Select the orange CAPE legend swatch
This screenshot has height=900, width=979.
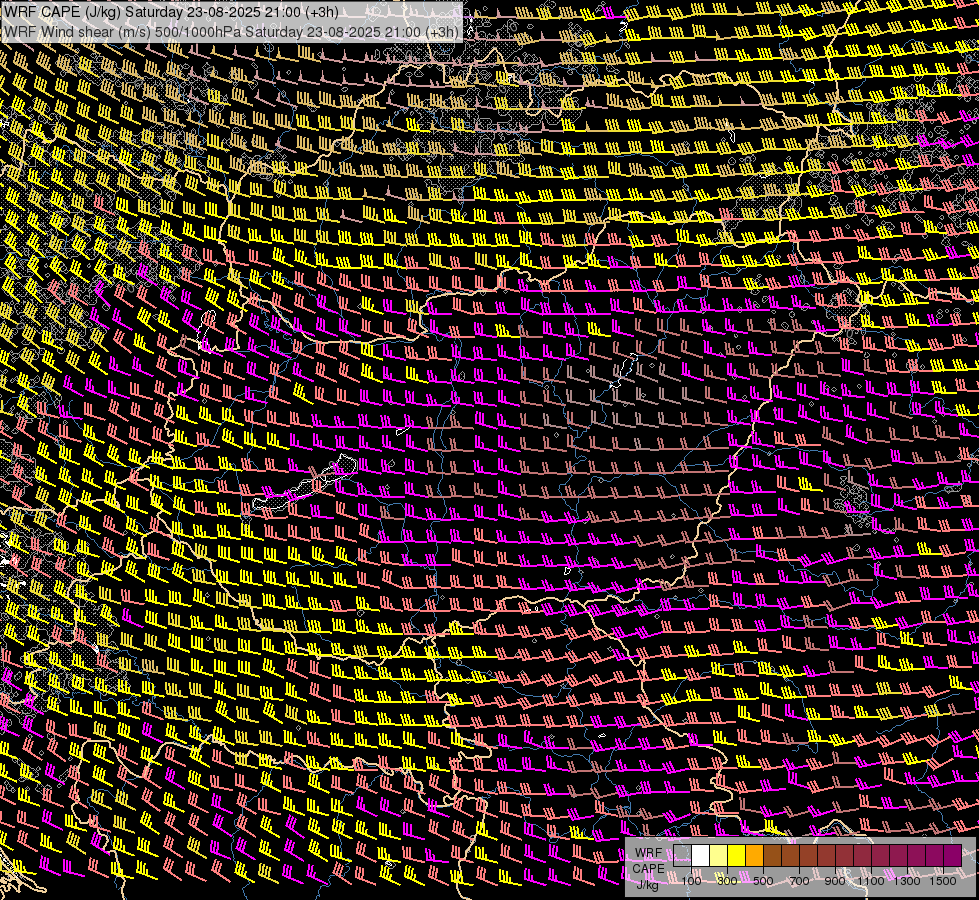tap(754, 856)
